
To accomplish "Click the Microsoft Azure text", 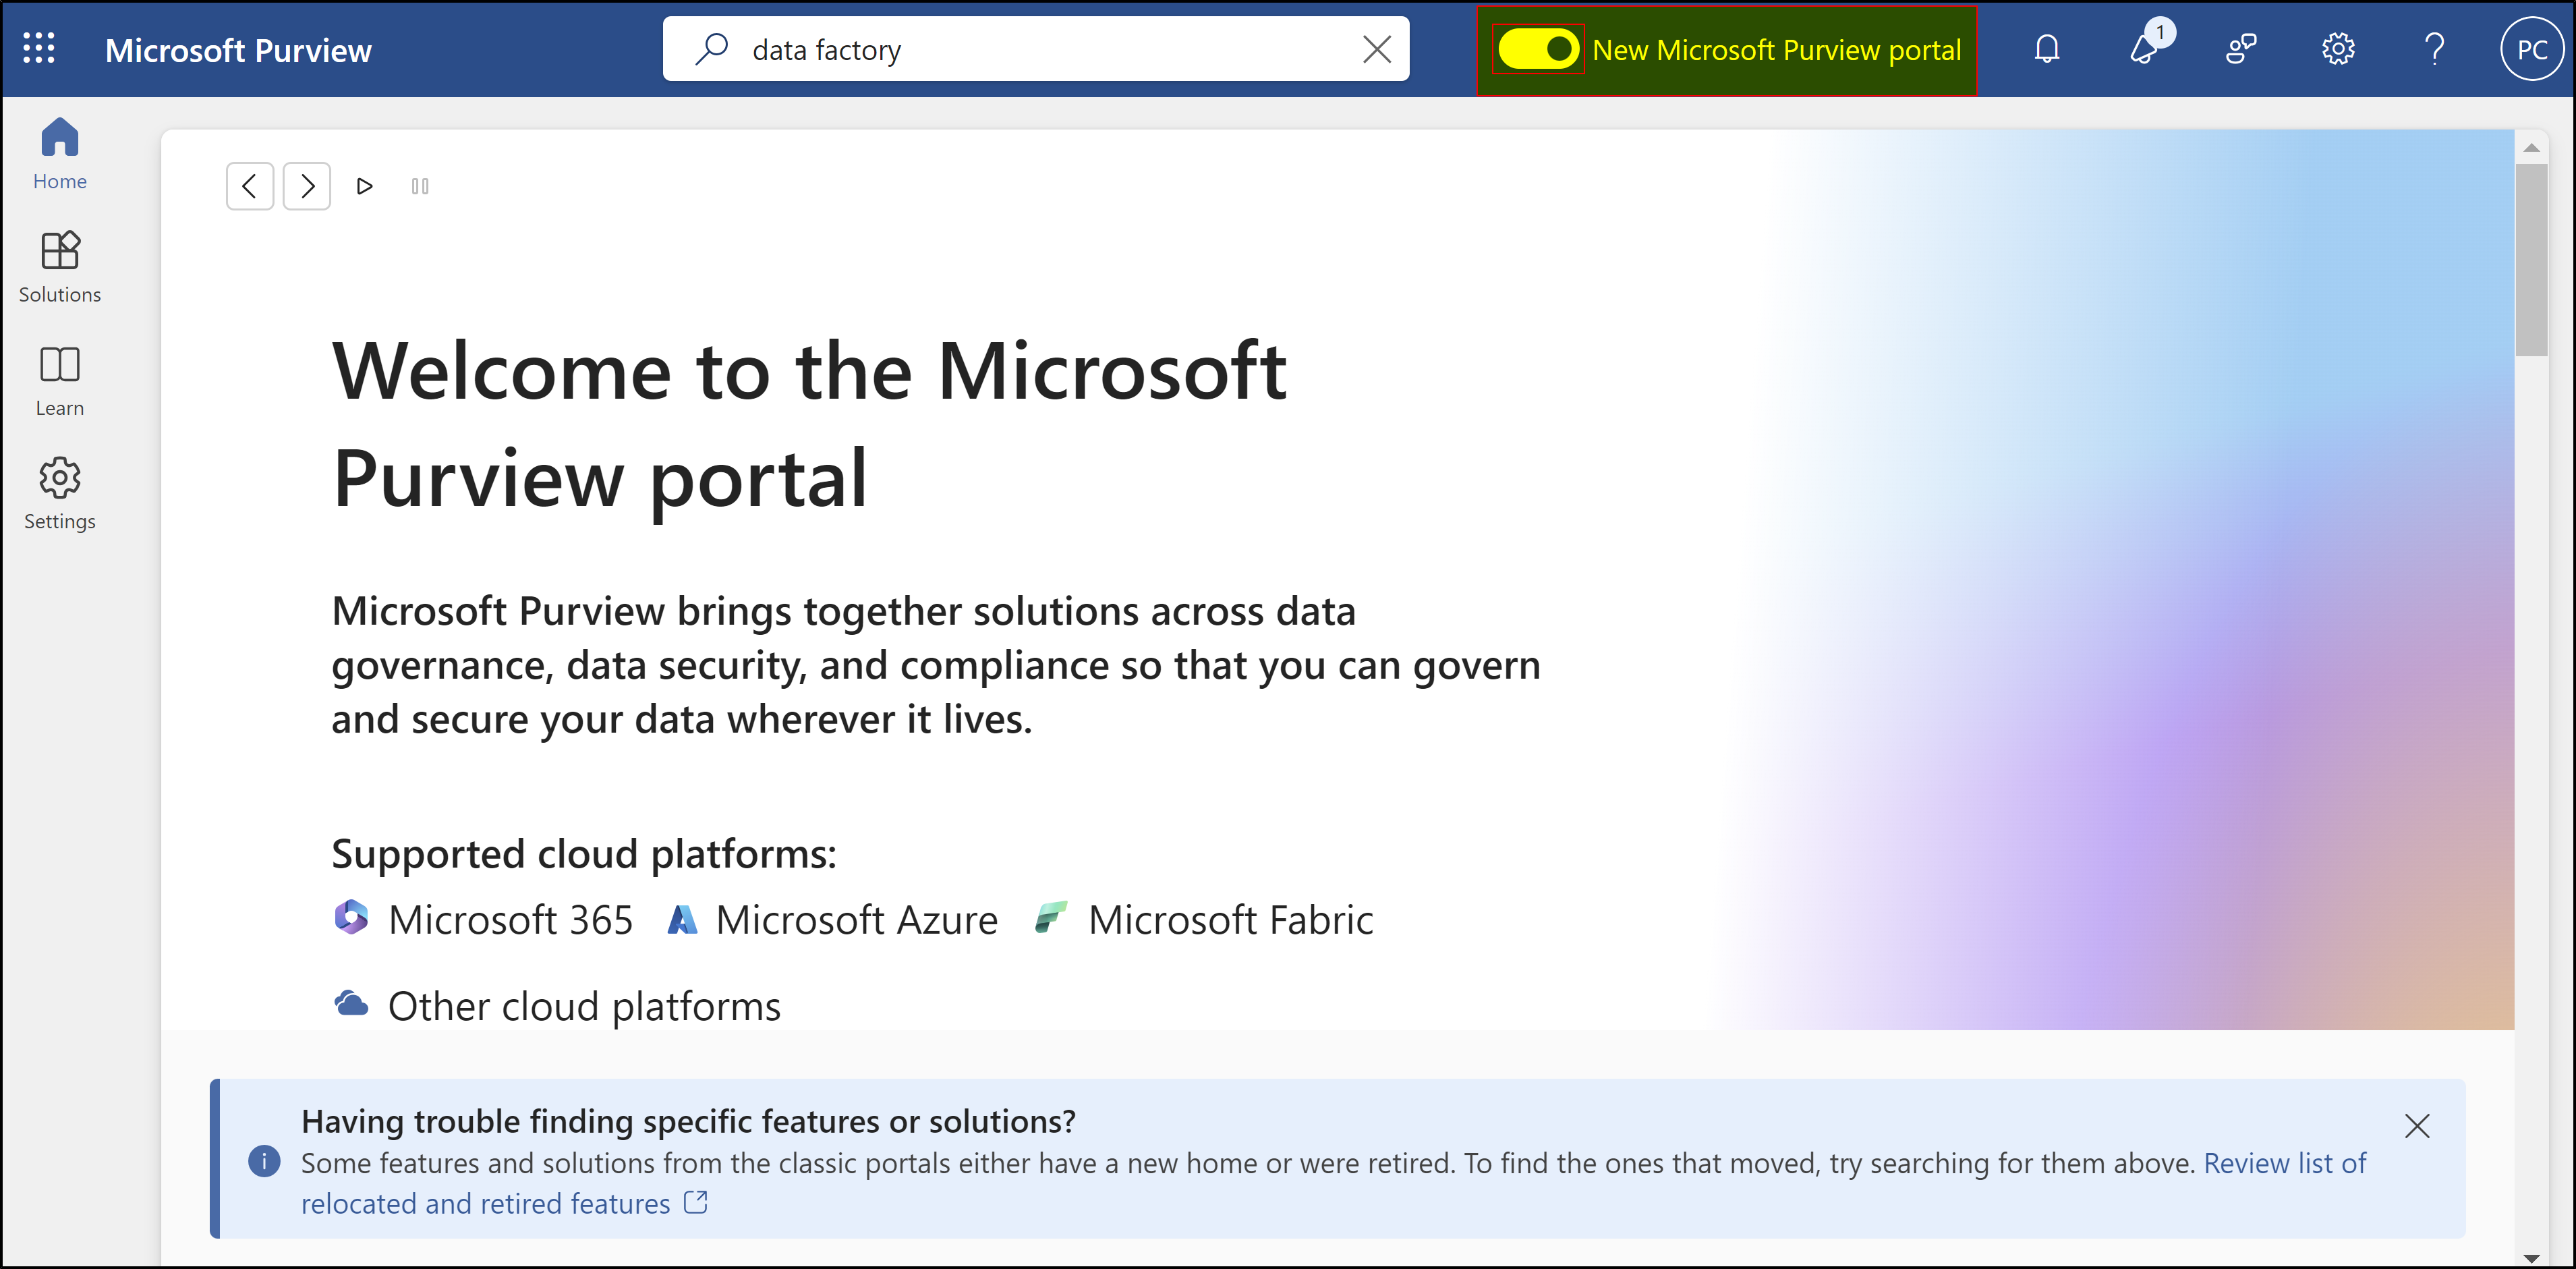I will (x=857, y=920).
